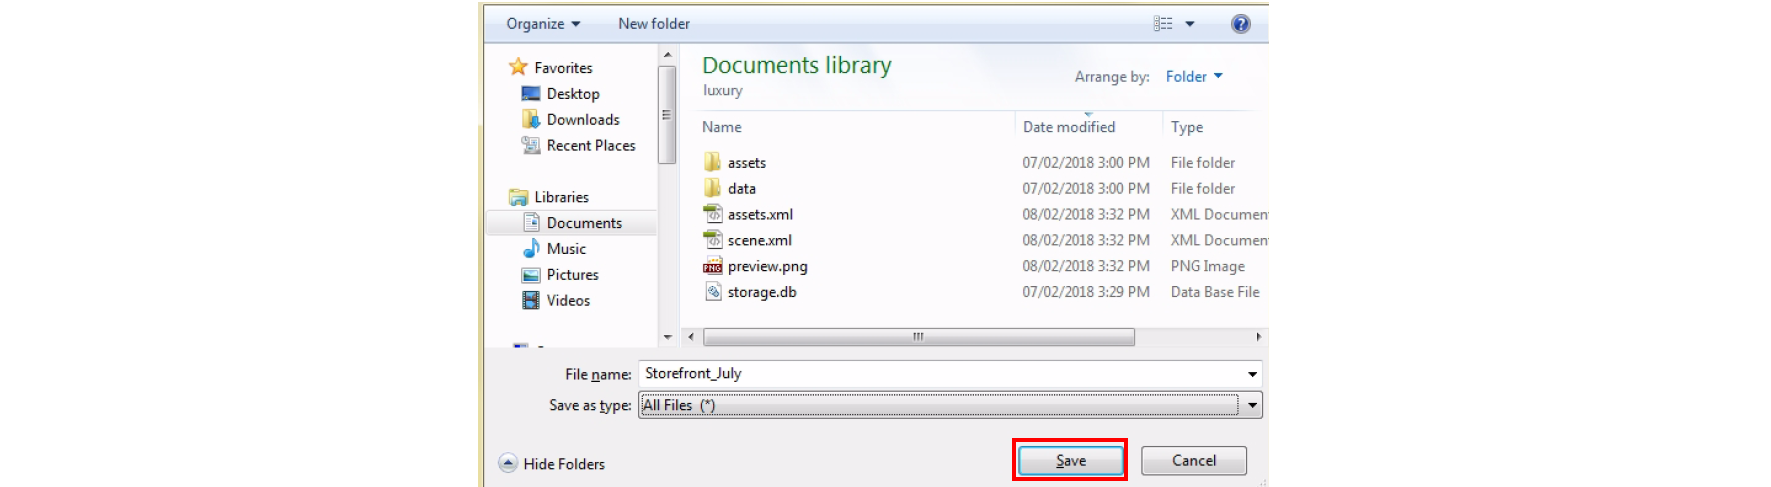Open the view options dropdown arrow
Screen dimensions: 1771x487
pos(1190,24)
